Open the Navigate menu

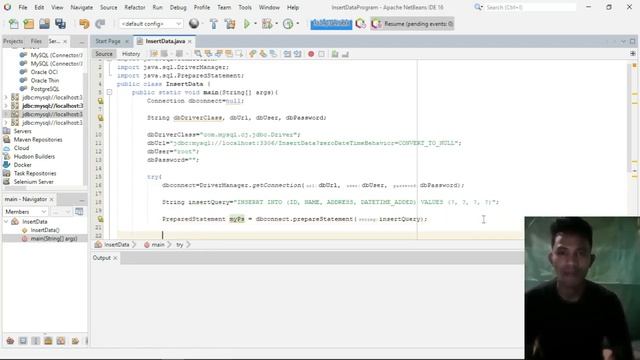(x=81, y=7)
